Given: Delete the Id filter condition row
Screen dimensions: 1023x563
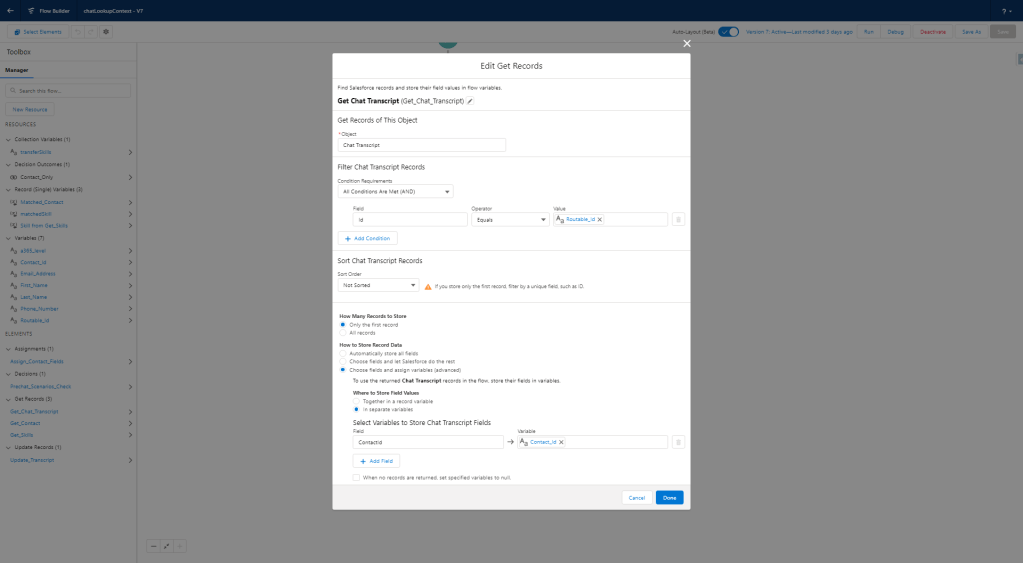Looking at the screenshot, I should click(678, 219).
